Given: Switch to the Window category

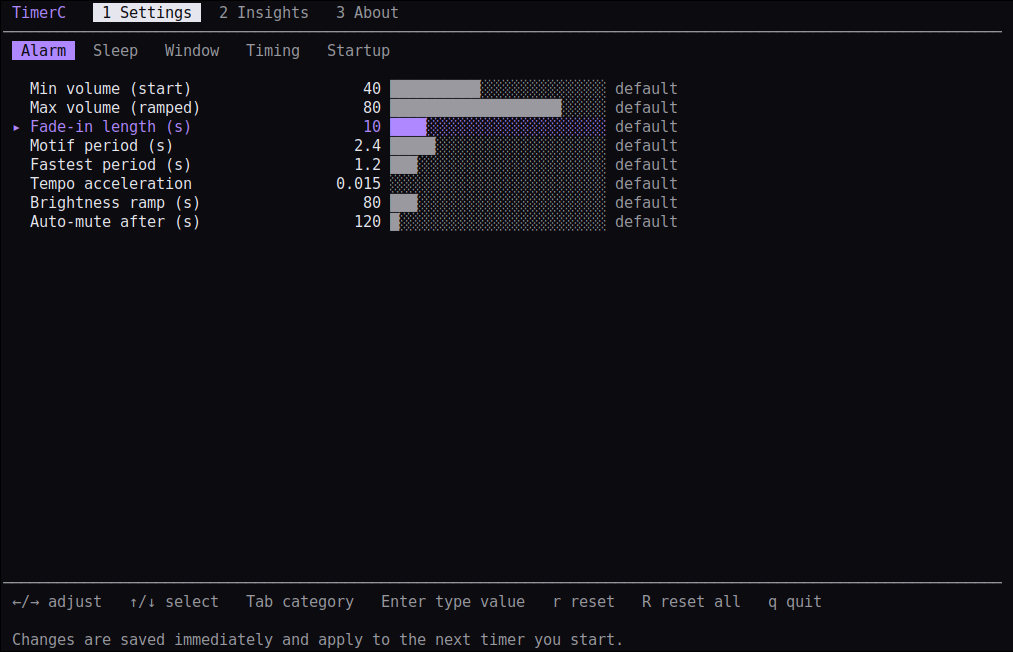Looking at the screenshot, I should 192,50.
